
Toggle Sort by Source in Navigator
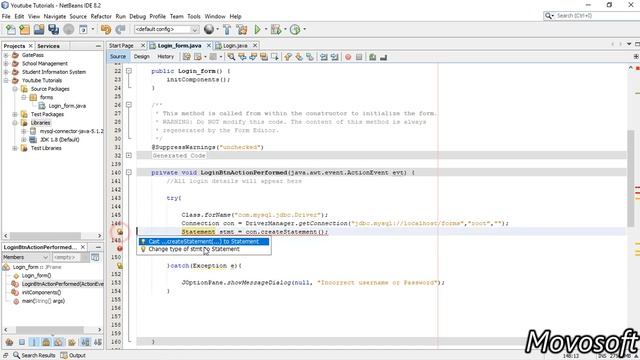[98, 342]
